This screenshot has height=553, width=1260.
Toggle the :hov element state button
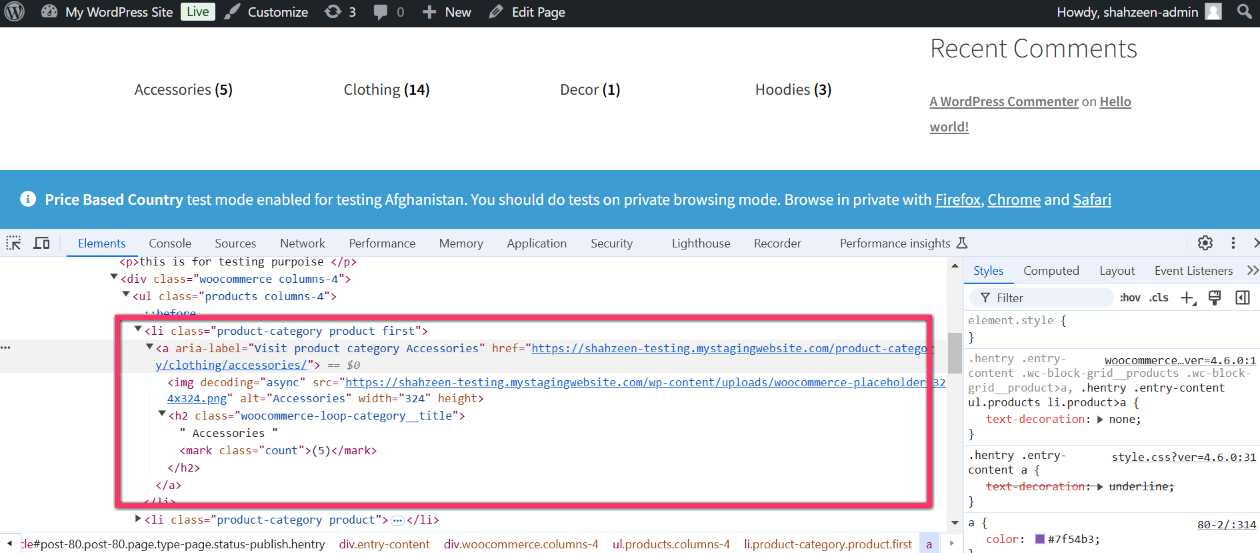pyautogui.click(x=1130, y=297)
